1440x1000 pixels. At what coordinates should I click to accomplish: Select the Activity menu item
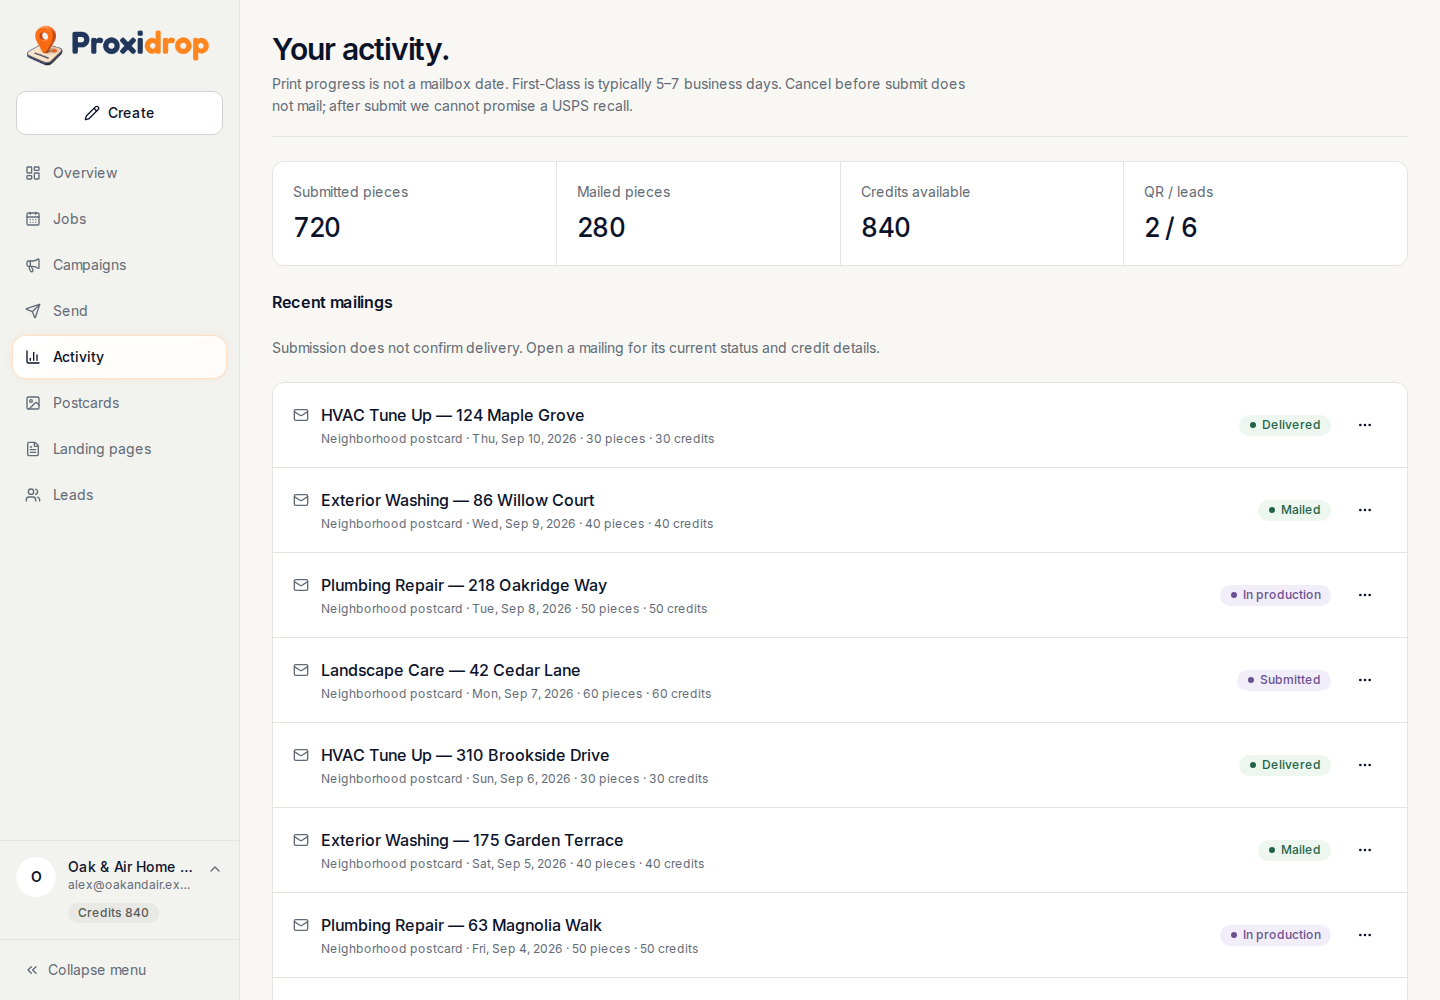coord(119,357)
